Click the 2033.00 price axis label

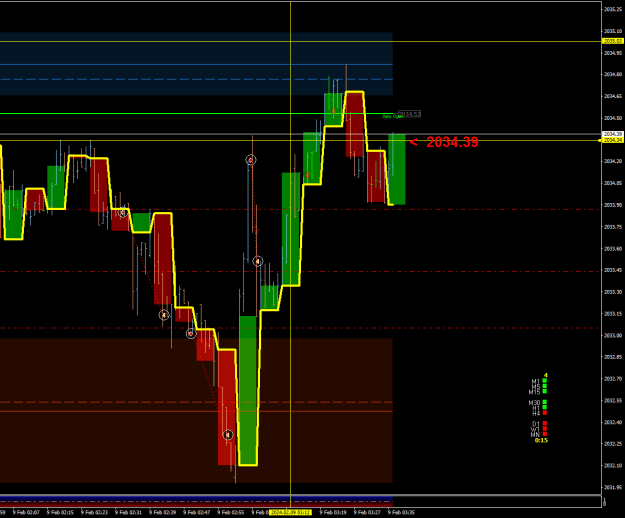[613, 336]
